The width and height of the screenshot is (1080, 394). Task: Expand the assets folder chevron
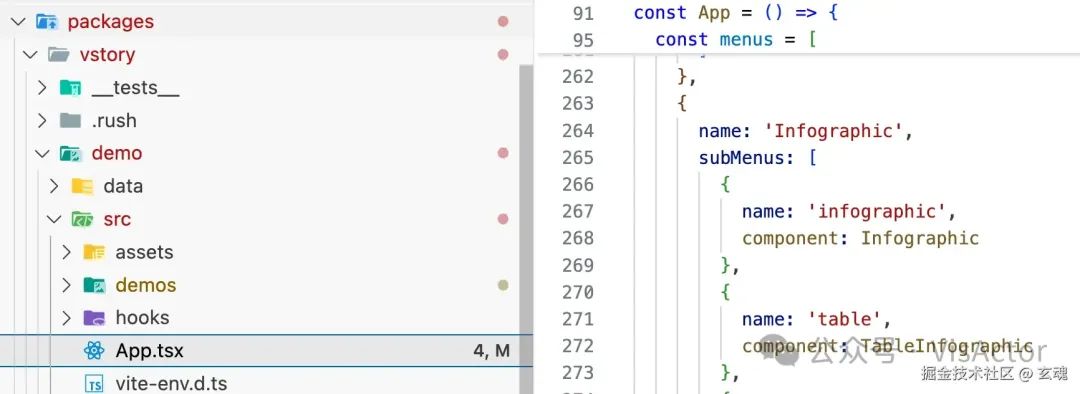66,252
